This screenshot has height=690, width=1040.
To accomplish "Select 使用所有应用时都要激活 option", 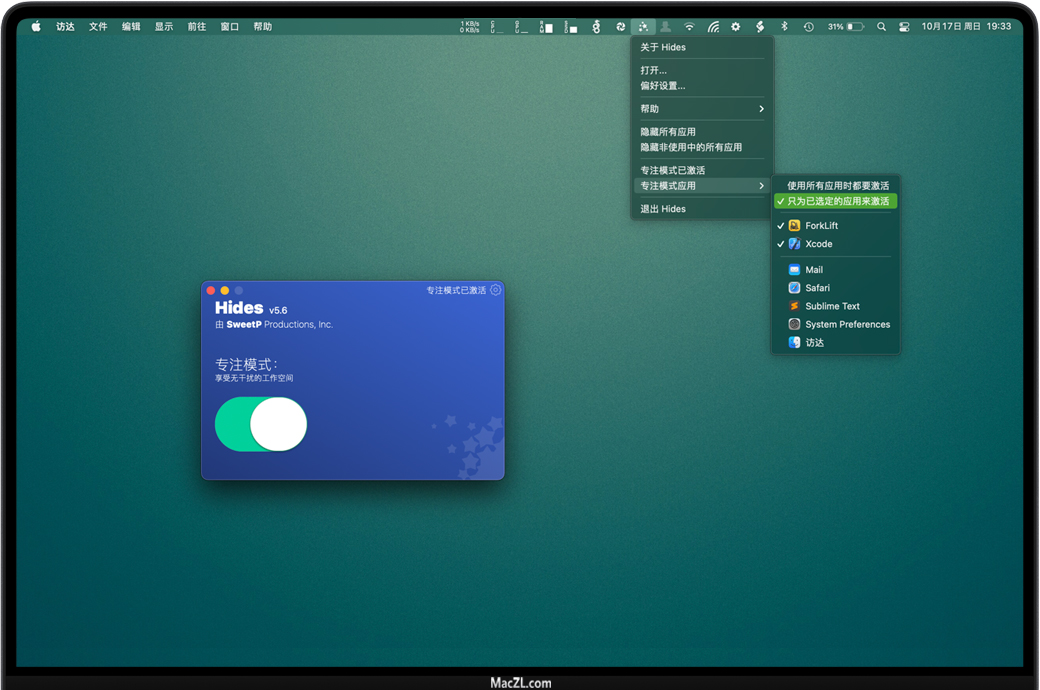I will pyautogui.click(x=837, y=186).
